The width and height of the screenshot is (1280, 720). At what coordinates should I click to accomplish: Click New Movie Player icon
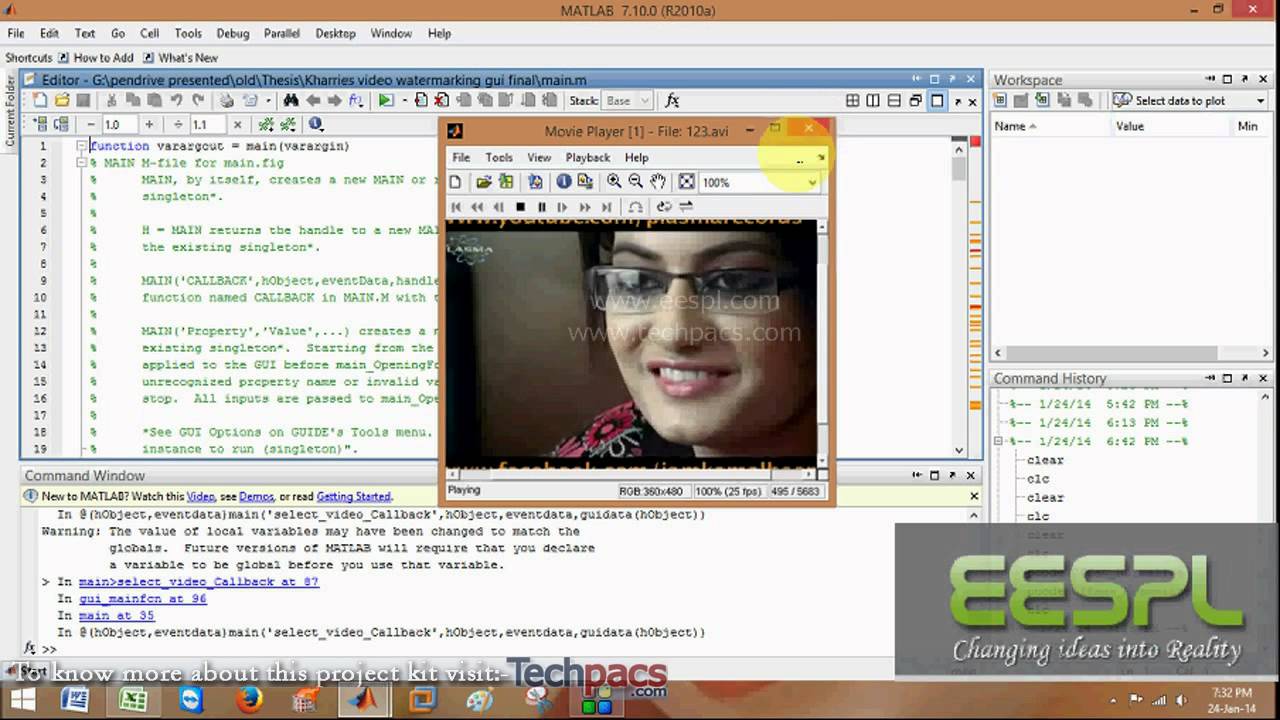coord(455,182)
